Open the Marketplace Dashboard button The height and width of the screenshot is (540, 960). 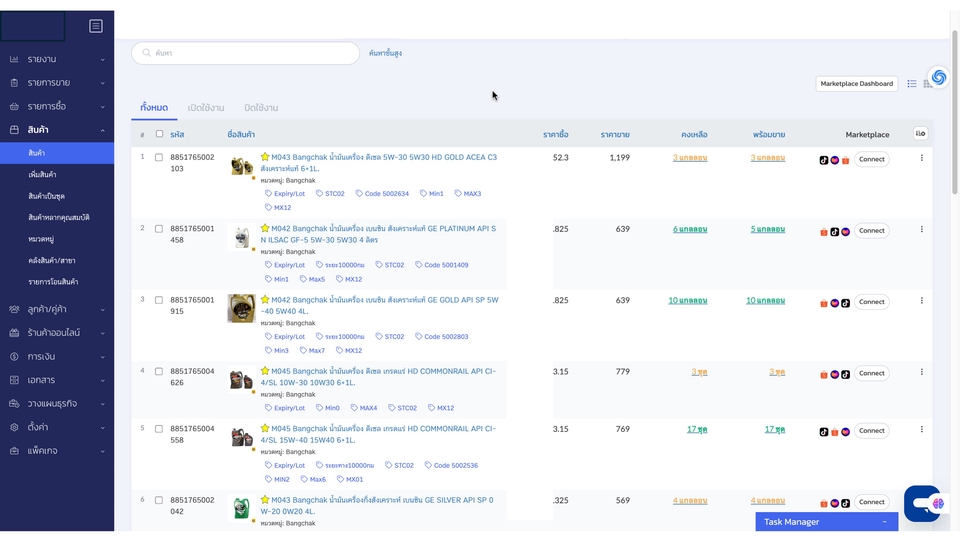pos(857,84)
